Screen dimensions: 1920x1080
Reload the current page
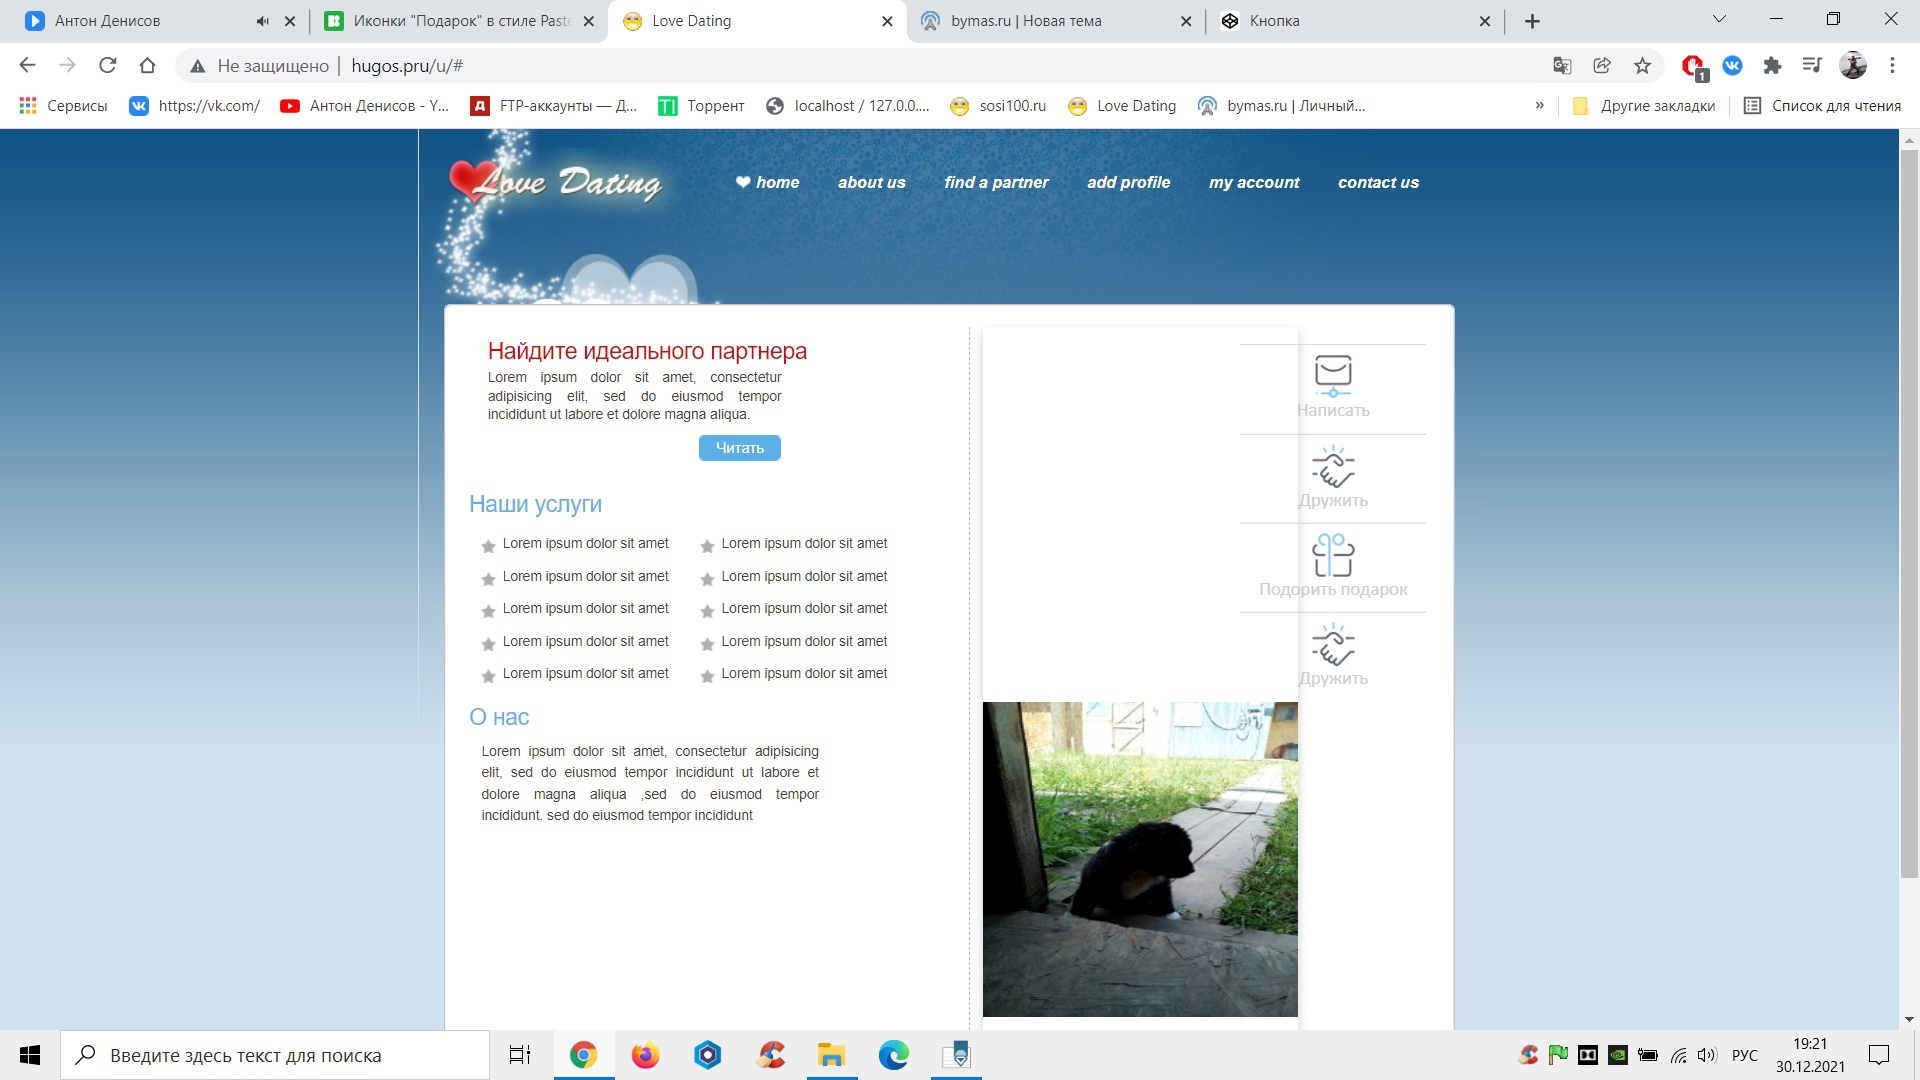click(x=108, y=66)
